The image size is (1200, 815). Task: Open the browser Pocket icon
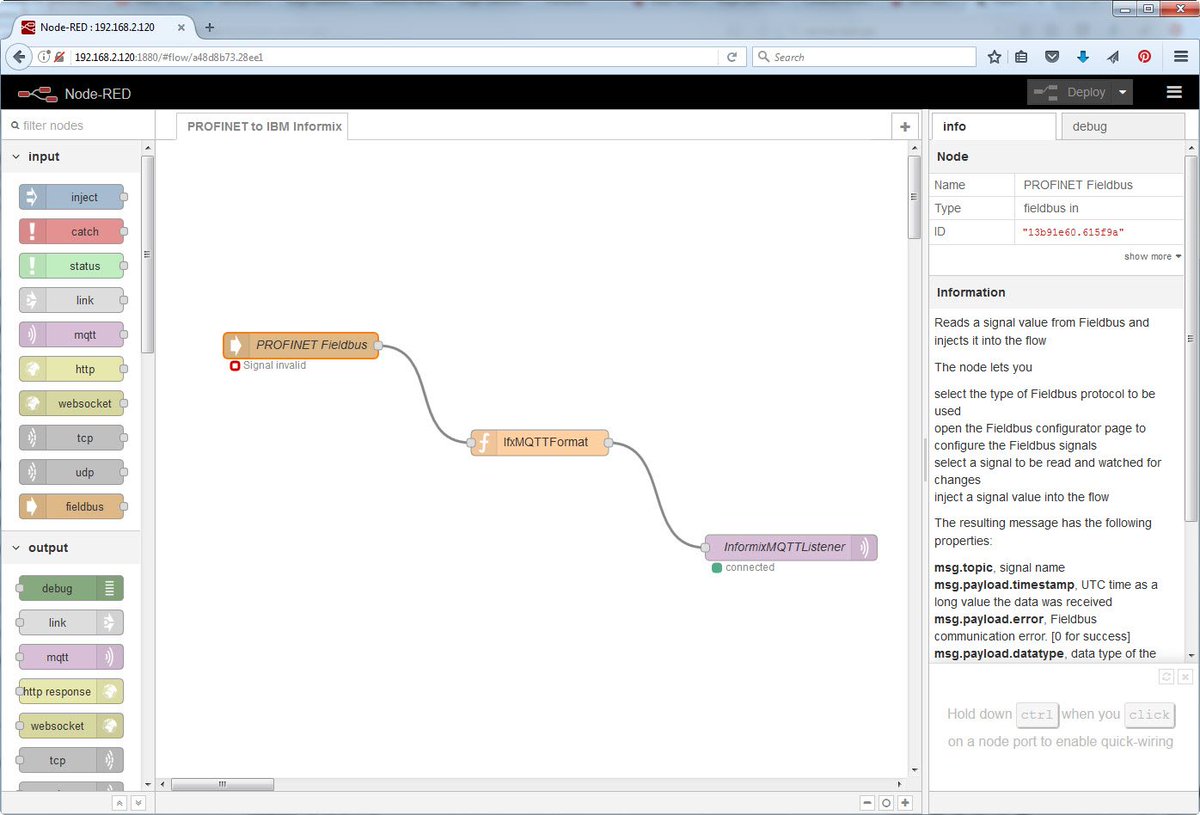point(1052,57)
